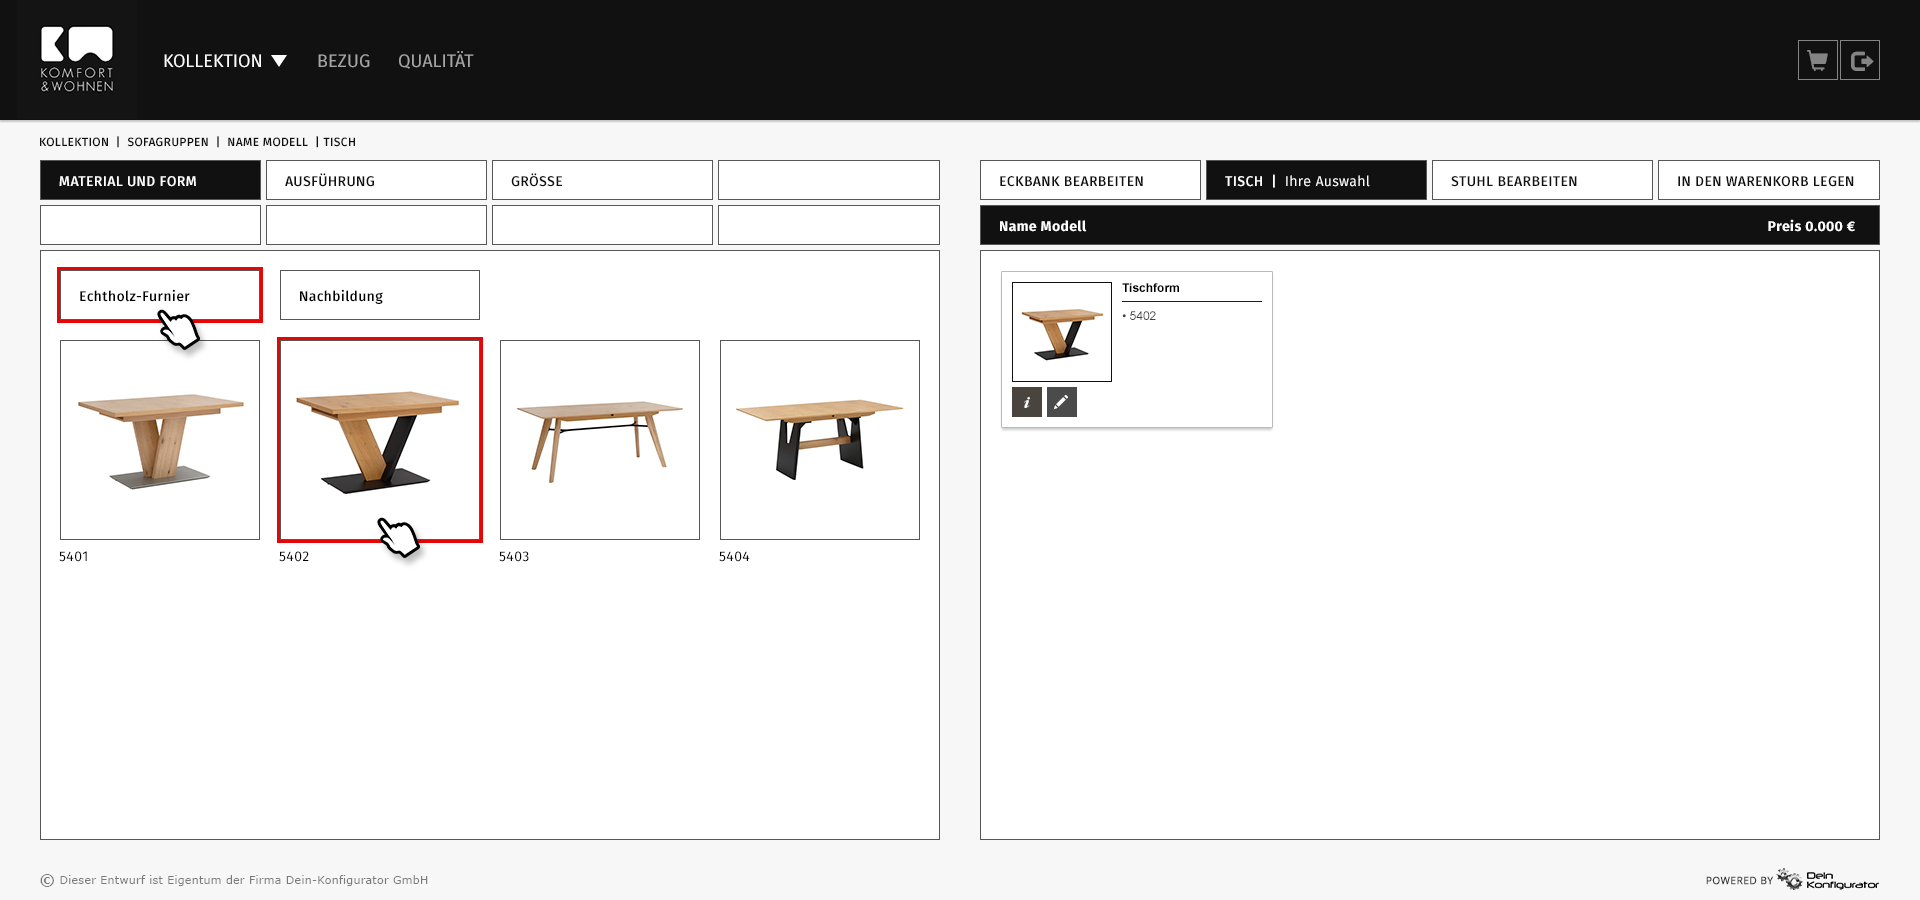Select the Echtholz-Furnier material option

[159, 295]
